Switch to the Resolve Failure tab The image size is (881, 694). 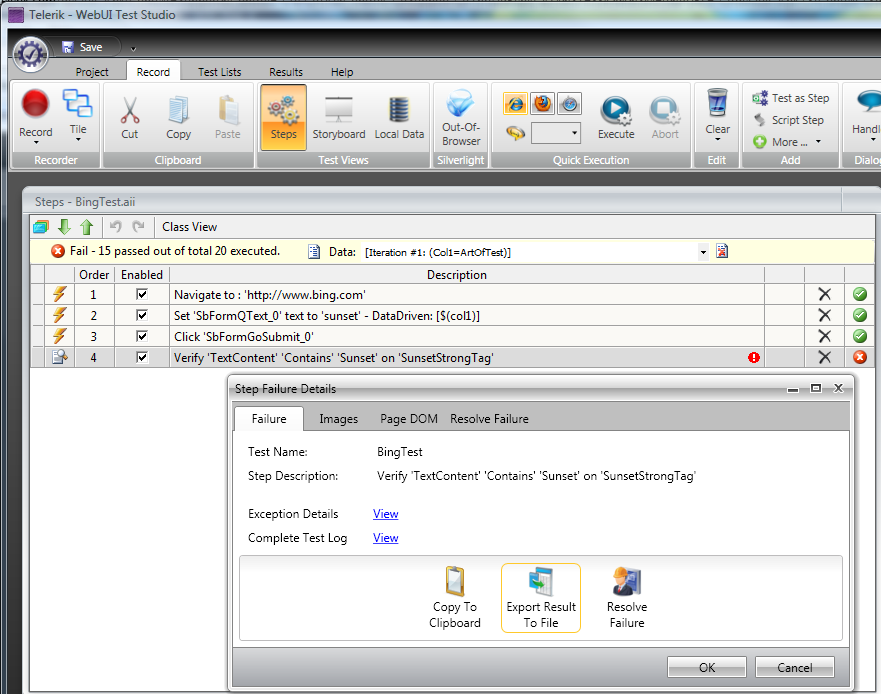[x=489, y=419]
